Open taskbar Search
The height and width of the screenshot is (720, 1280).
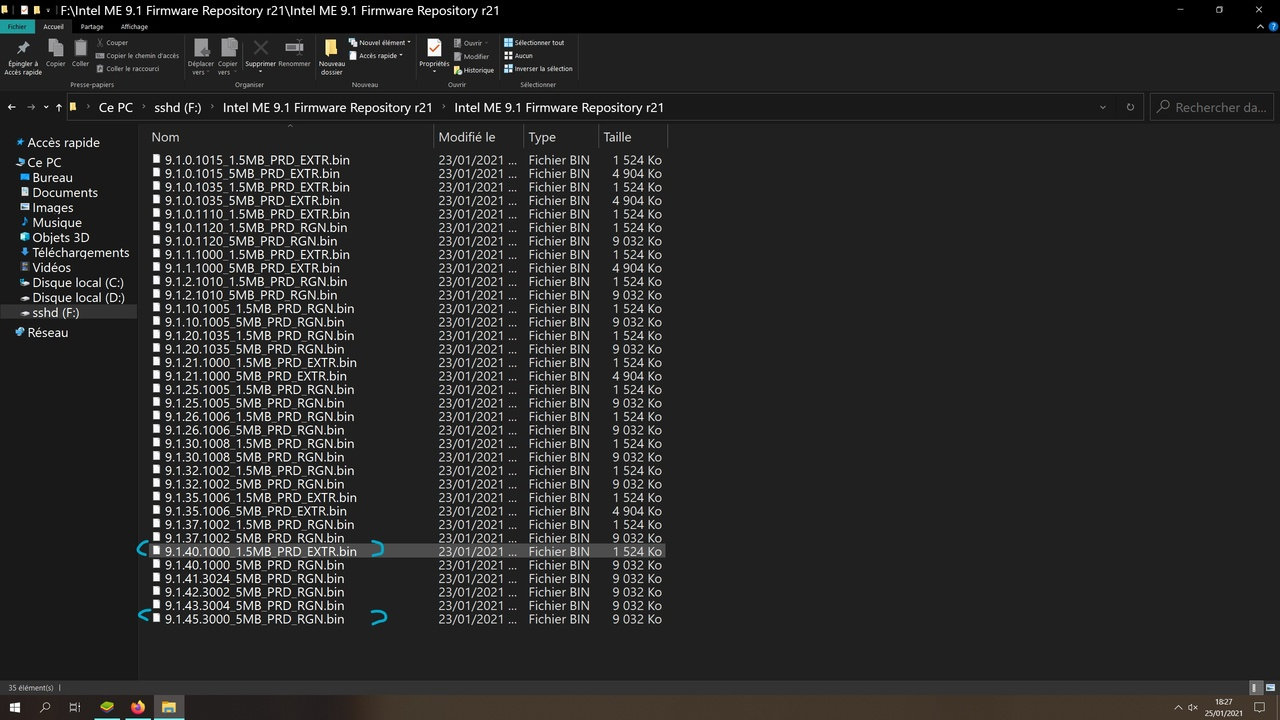pos(45,707)
